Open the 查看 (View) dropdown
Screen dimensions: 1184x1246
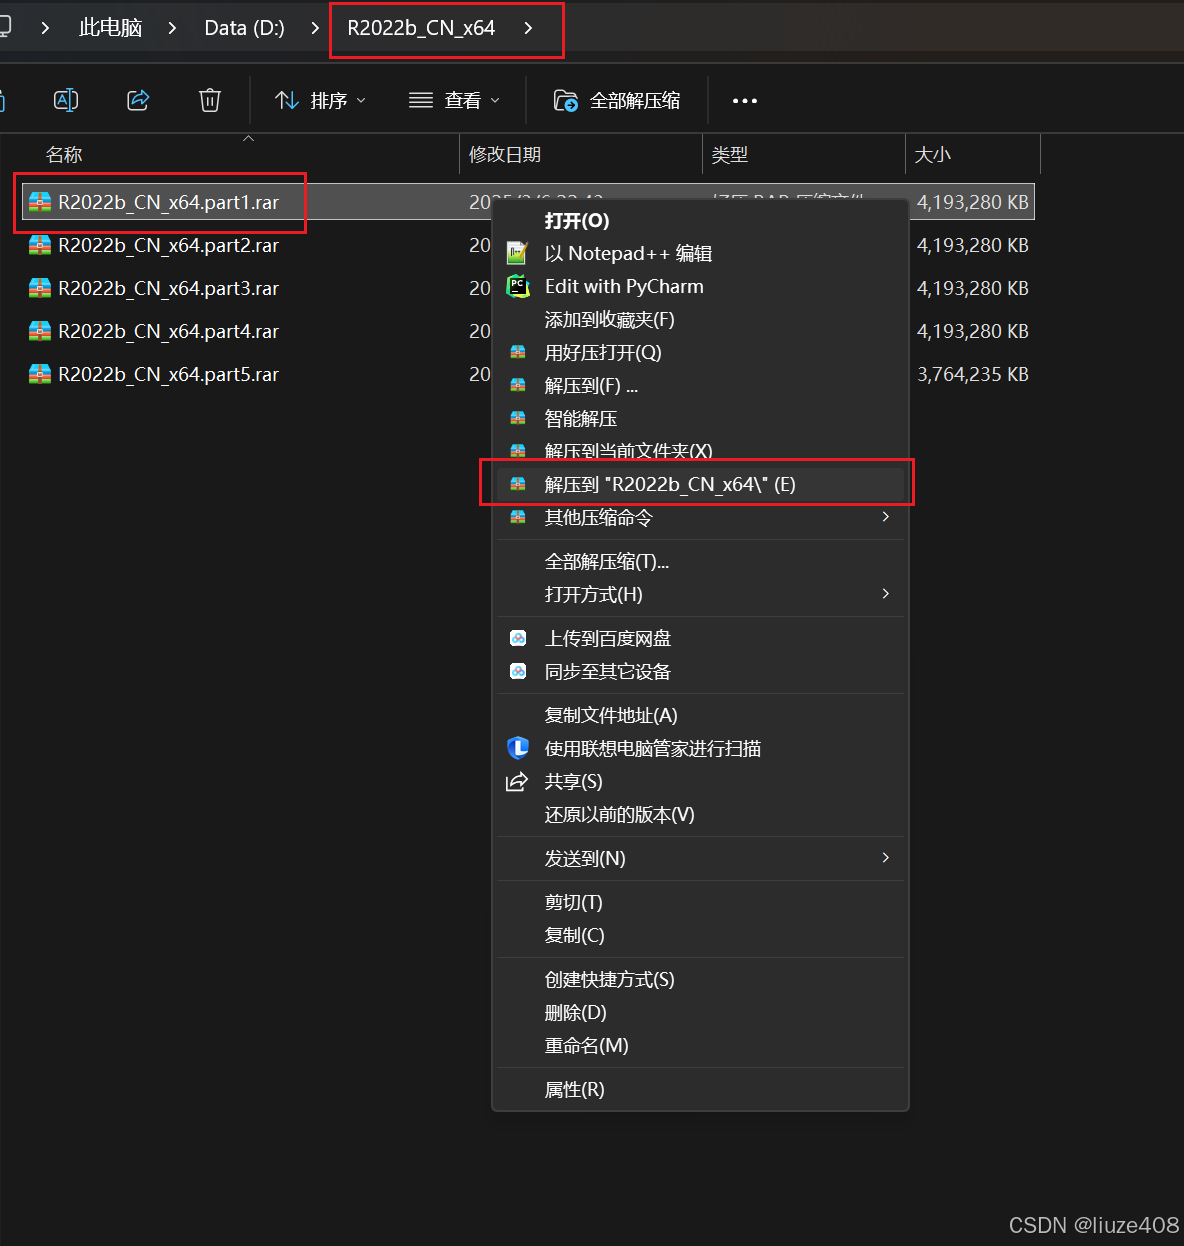click(453, 100)
